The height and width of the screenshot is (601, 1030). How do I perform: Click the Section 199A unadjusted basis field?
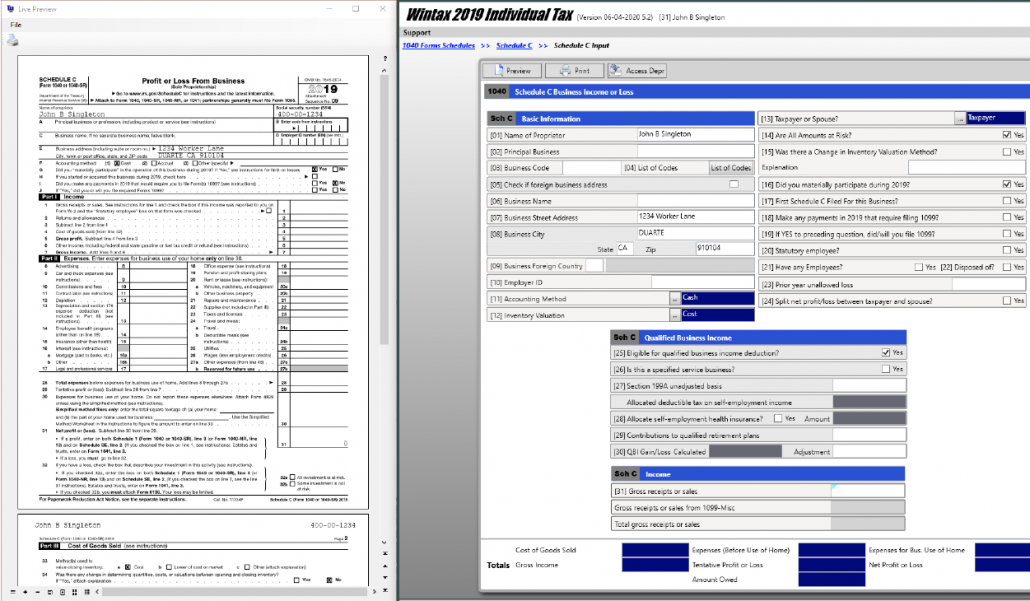[869, 386]
